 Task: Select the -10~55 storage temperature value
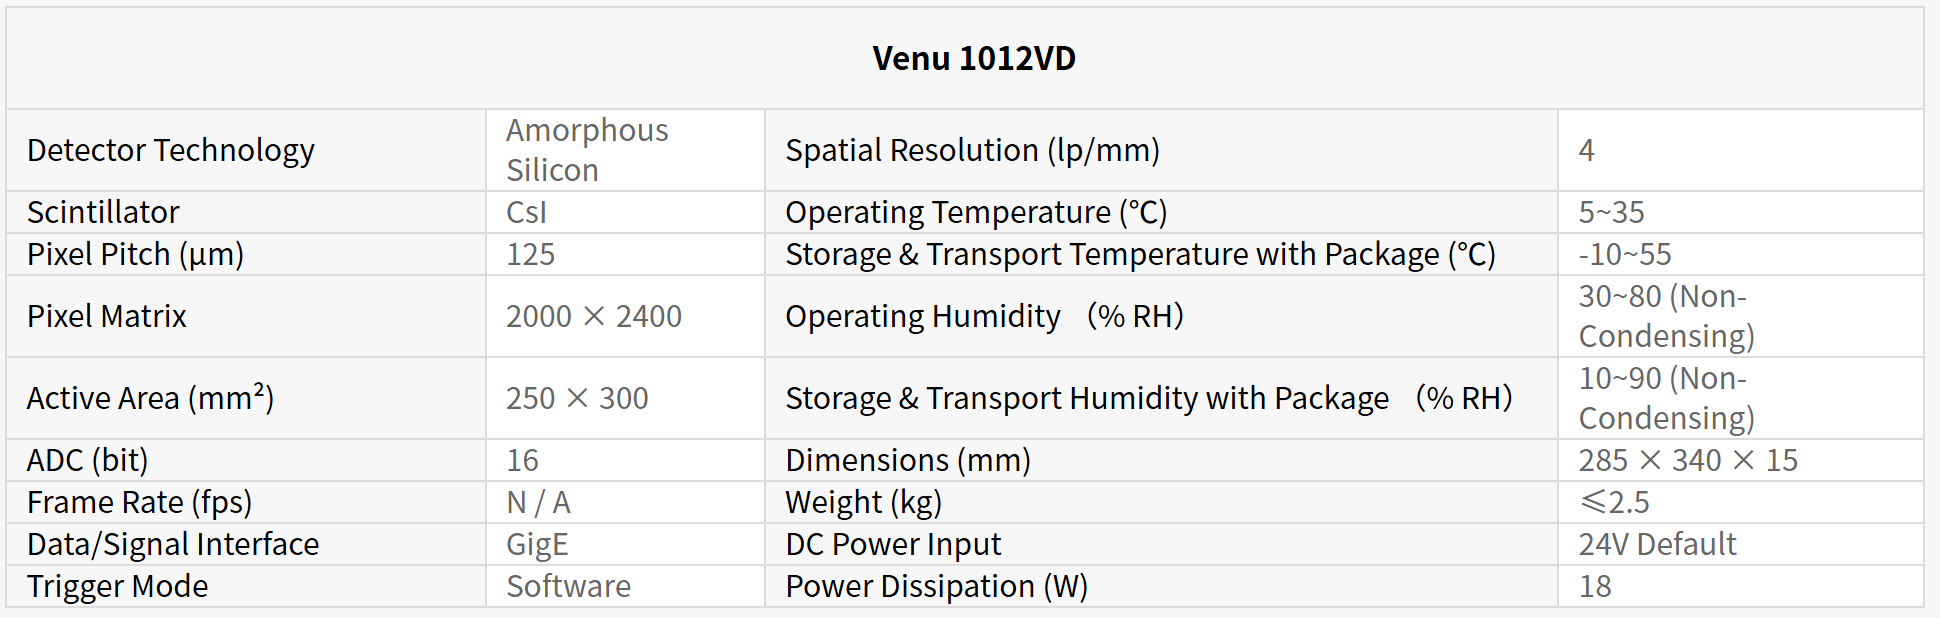click(x=1624, y=255)
